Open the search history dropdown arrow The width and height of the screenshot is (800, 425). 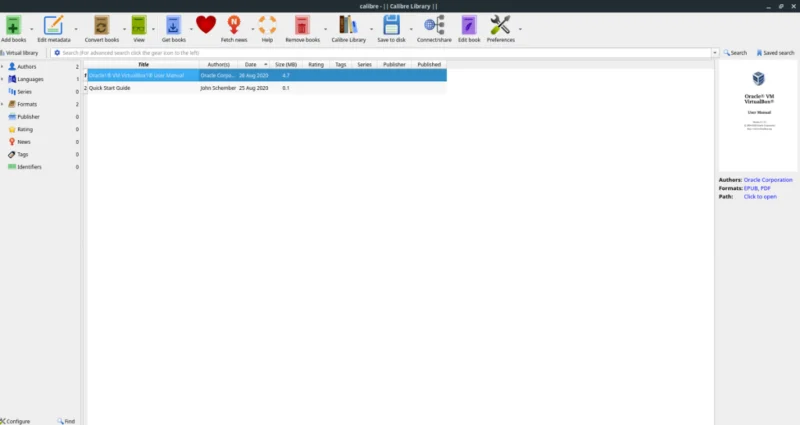(x=715, y=53)
